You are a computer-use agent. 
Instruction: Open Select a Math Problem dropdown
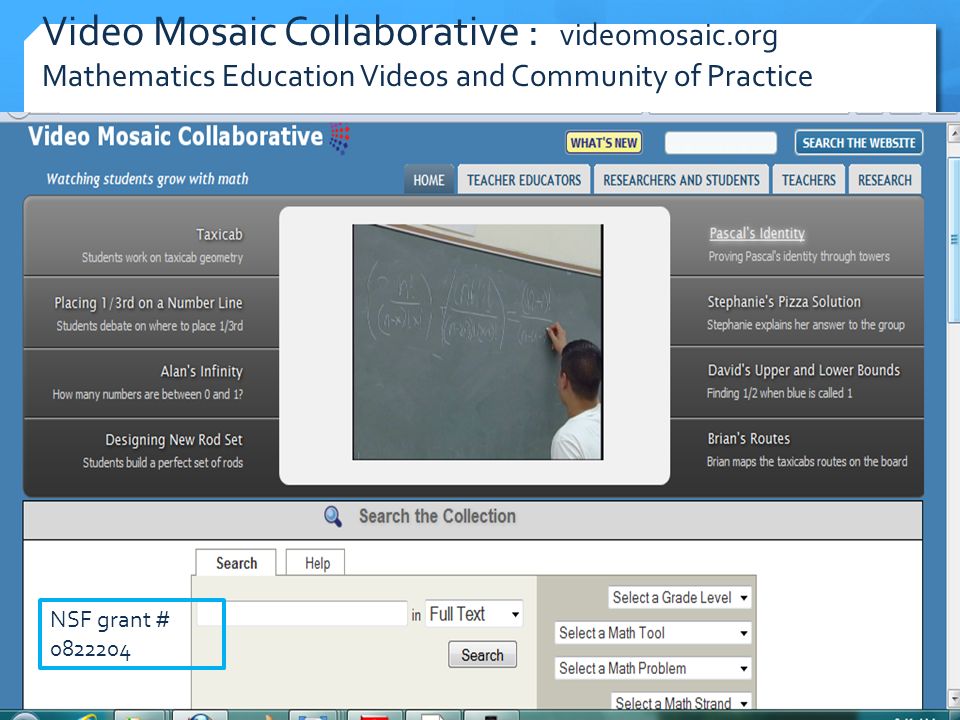[653, 669]
